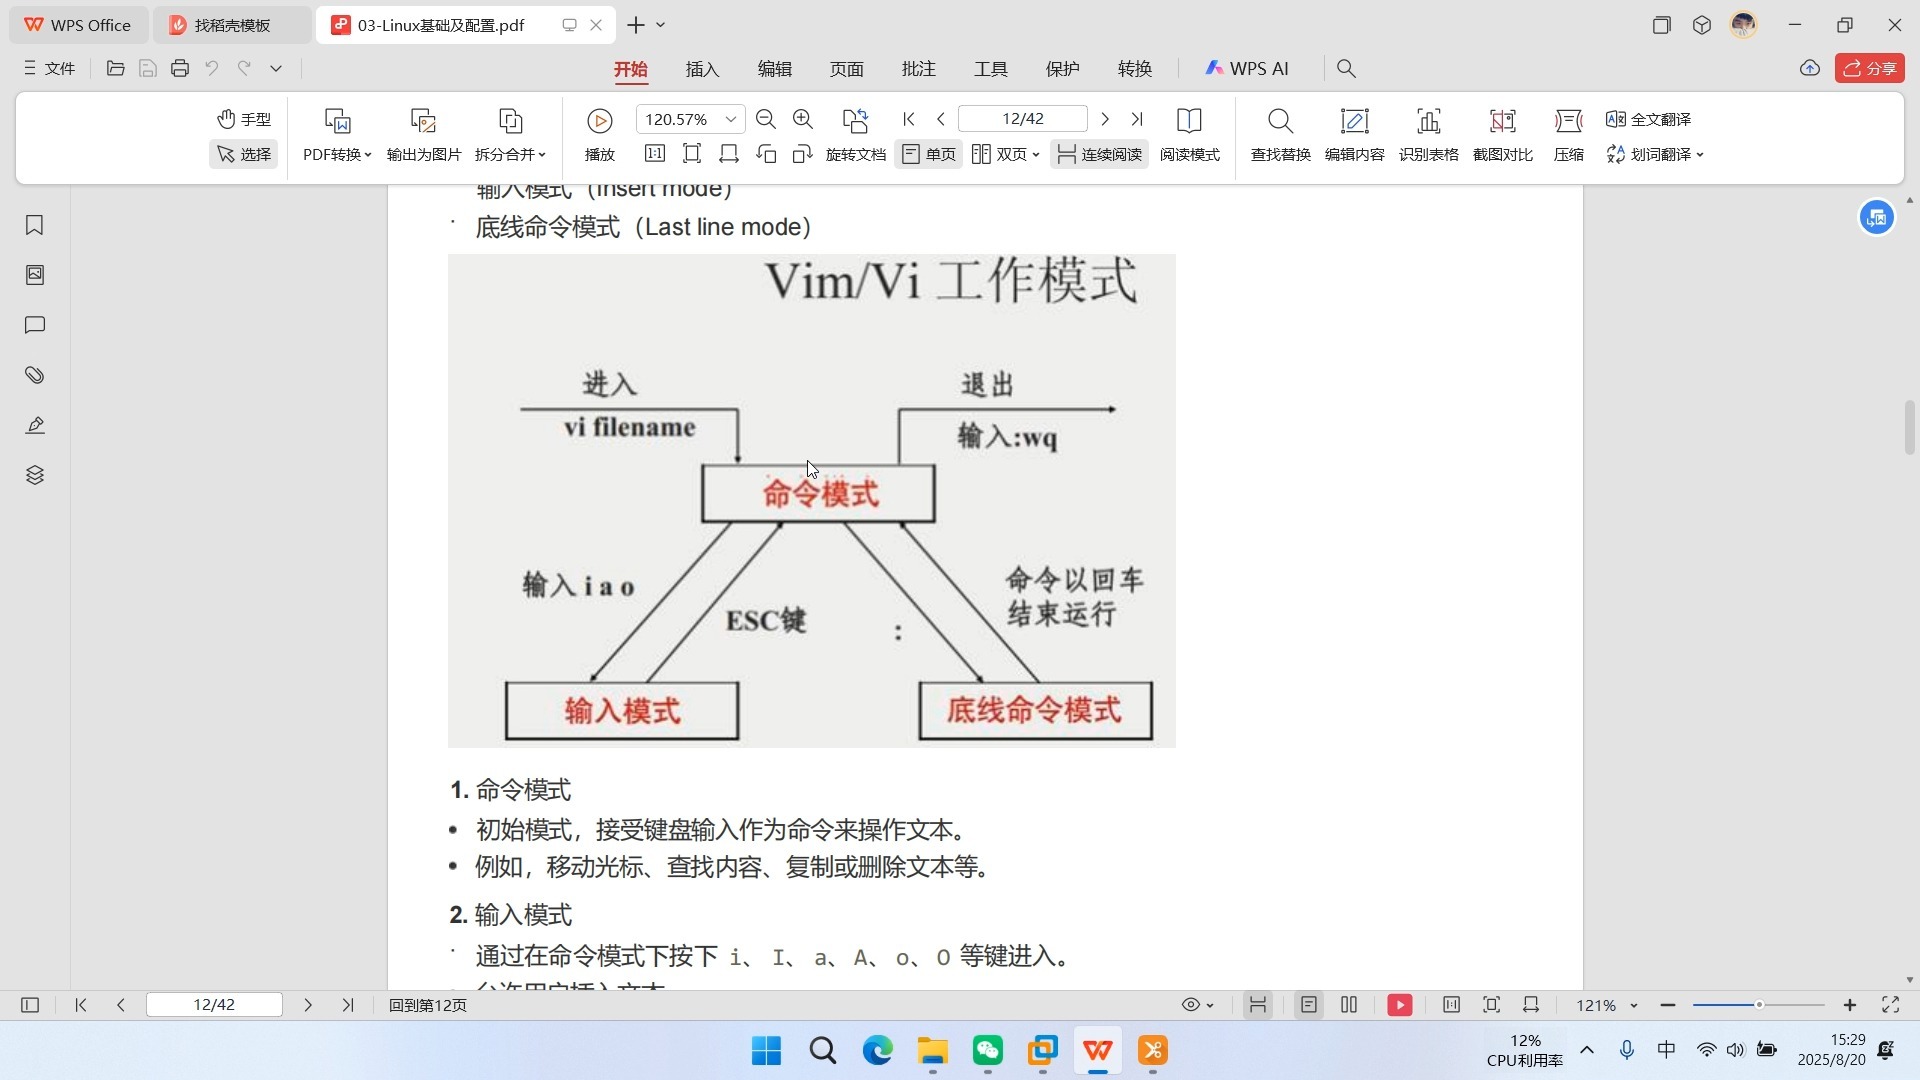Viewport: 1920px width, 1080px height.
Task: Open the 划词翻译 translation dropdown
Action: coord(1655,155)
